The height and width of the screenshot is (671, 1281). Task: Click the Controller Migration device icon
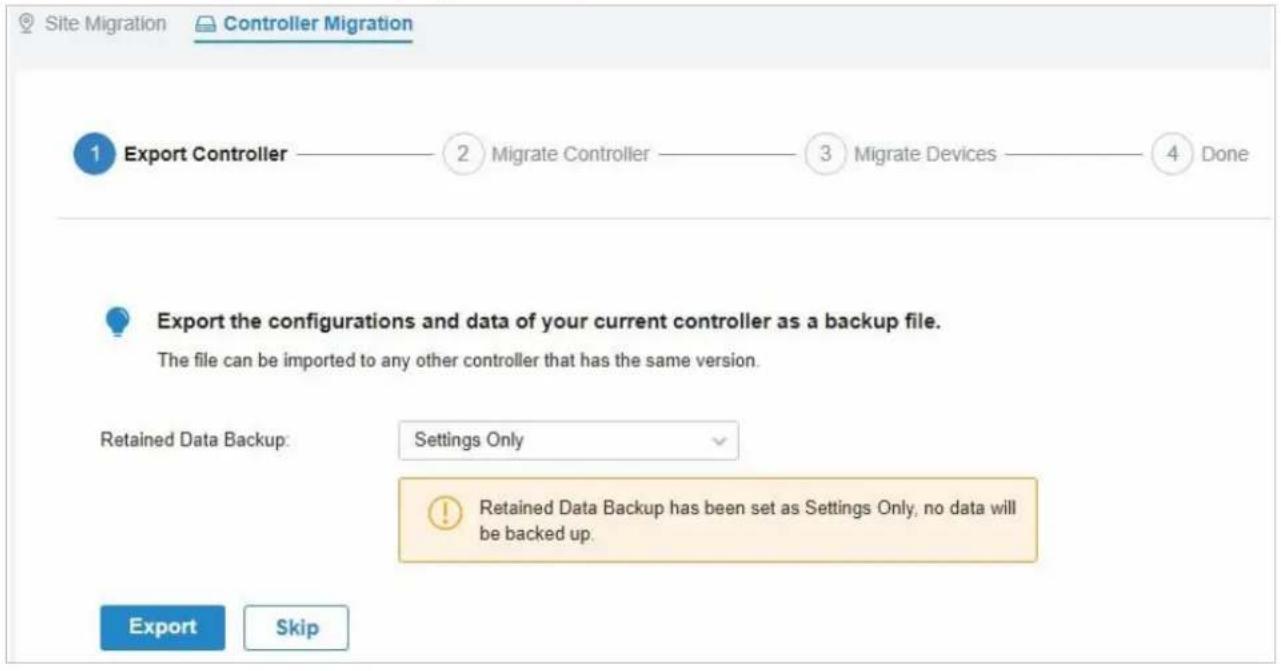tap(205, 24)
